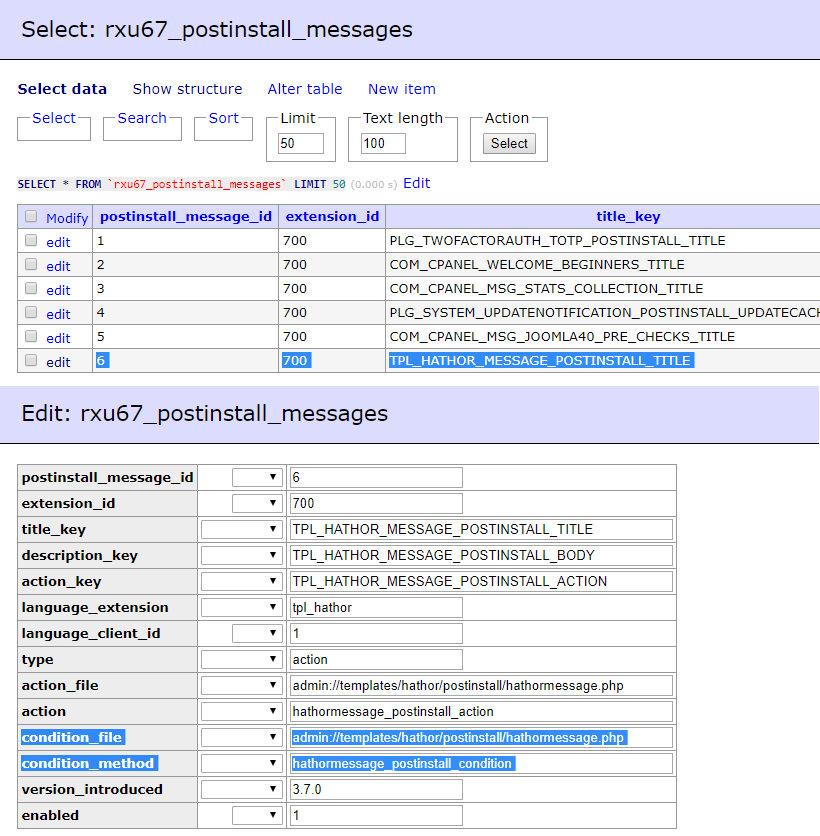Click the language_extension input with tpl_hathor

(376, 607)
